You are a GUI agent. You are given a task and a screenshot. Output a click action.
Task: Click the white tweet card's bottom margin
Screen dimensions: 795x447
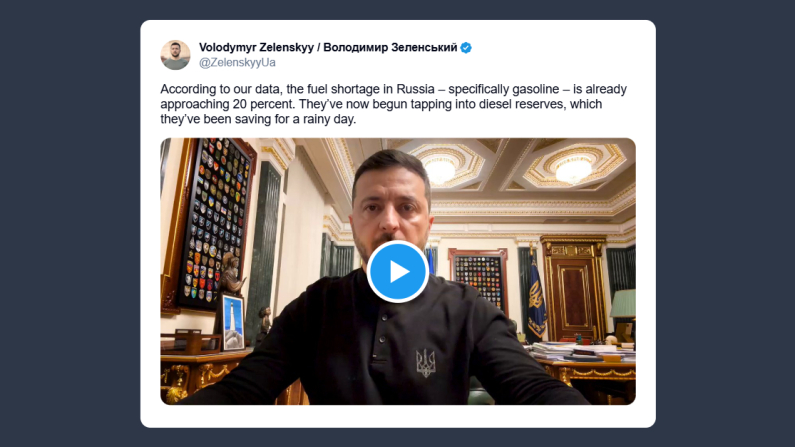(398, 417)
